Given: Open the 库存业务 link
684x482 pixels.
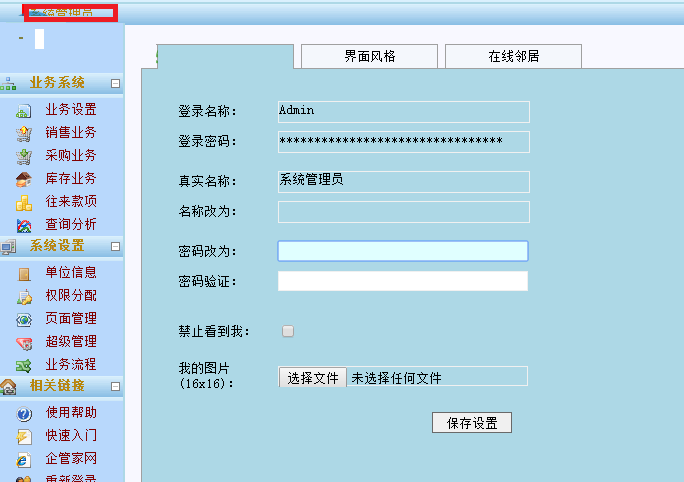Looking at the screenshot, I should click(71, 178).
